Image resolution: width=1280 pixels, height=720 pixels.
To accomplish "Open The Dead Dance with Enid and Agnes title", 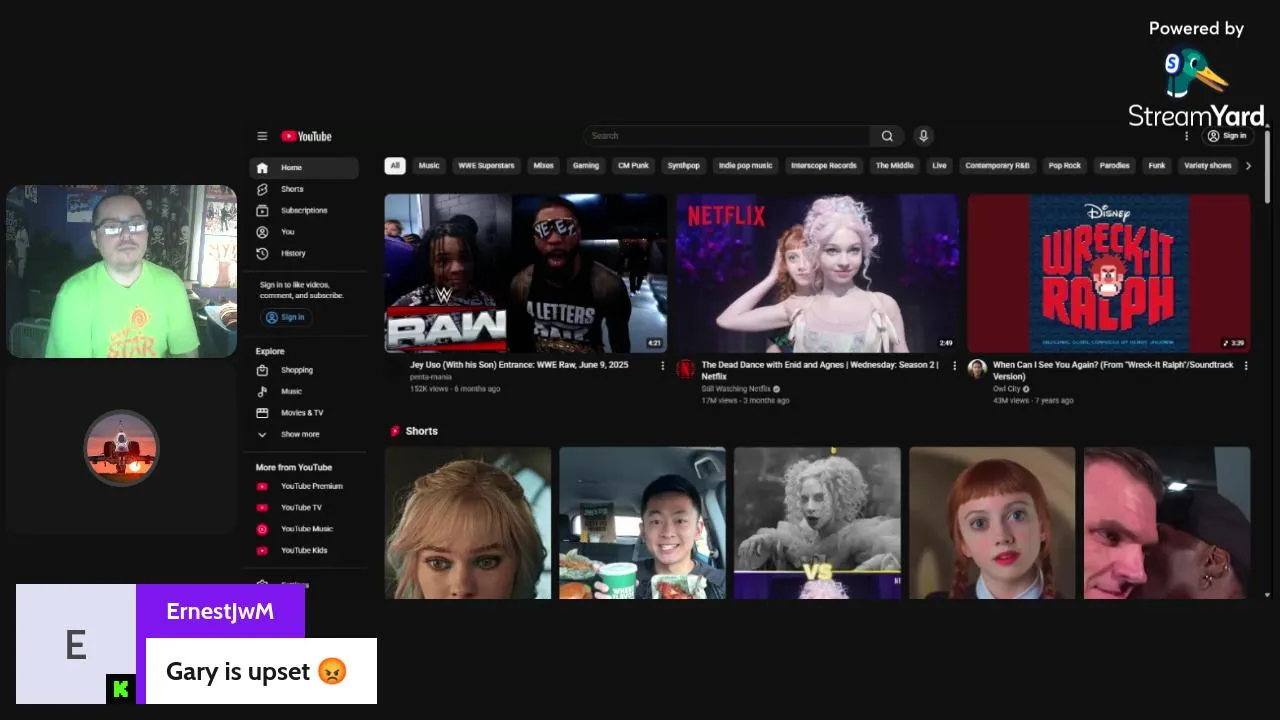I will [x=820, y=370].
